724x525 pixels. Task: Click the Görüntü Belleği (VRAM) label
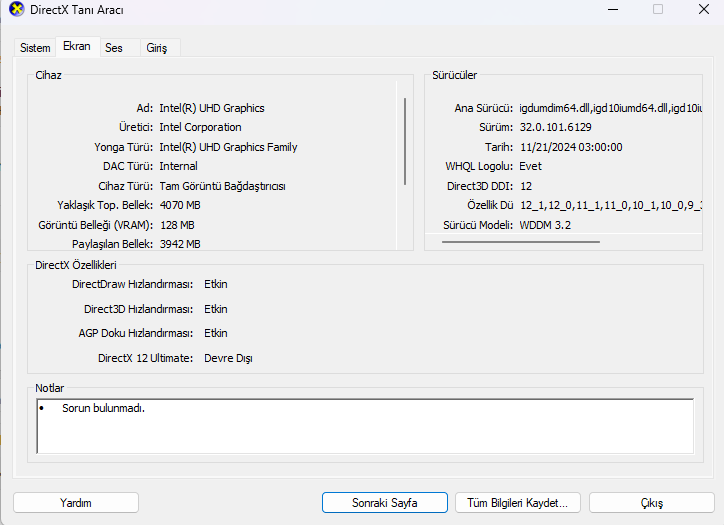pos(96,225)
